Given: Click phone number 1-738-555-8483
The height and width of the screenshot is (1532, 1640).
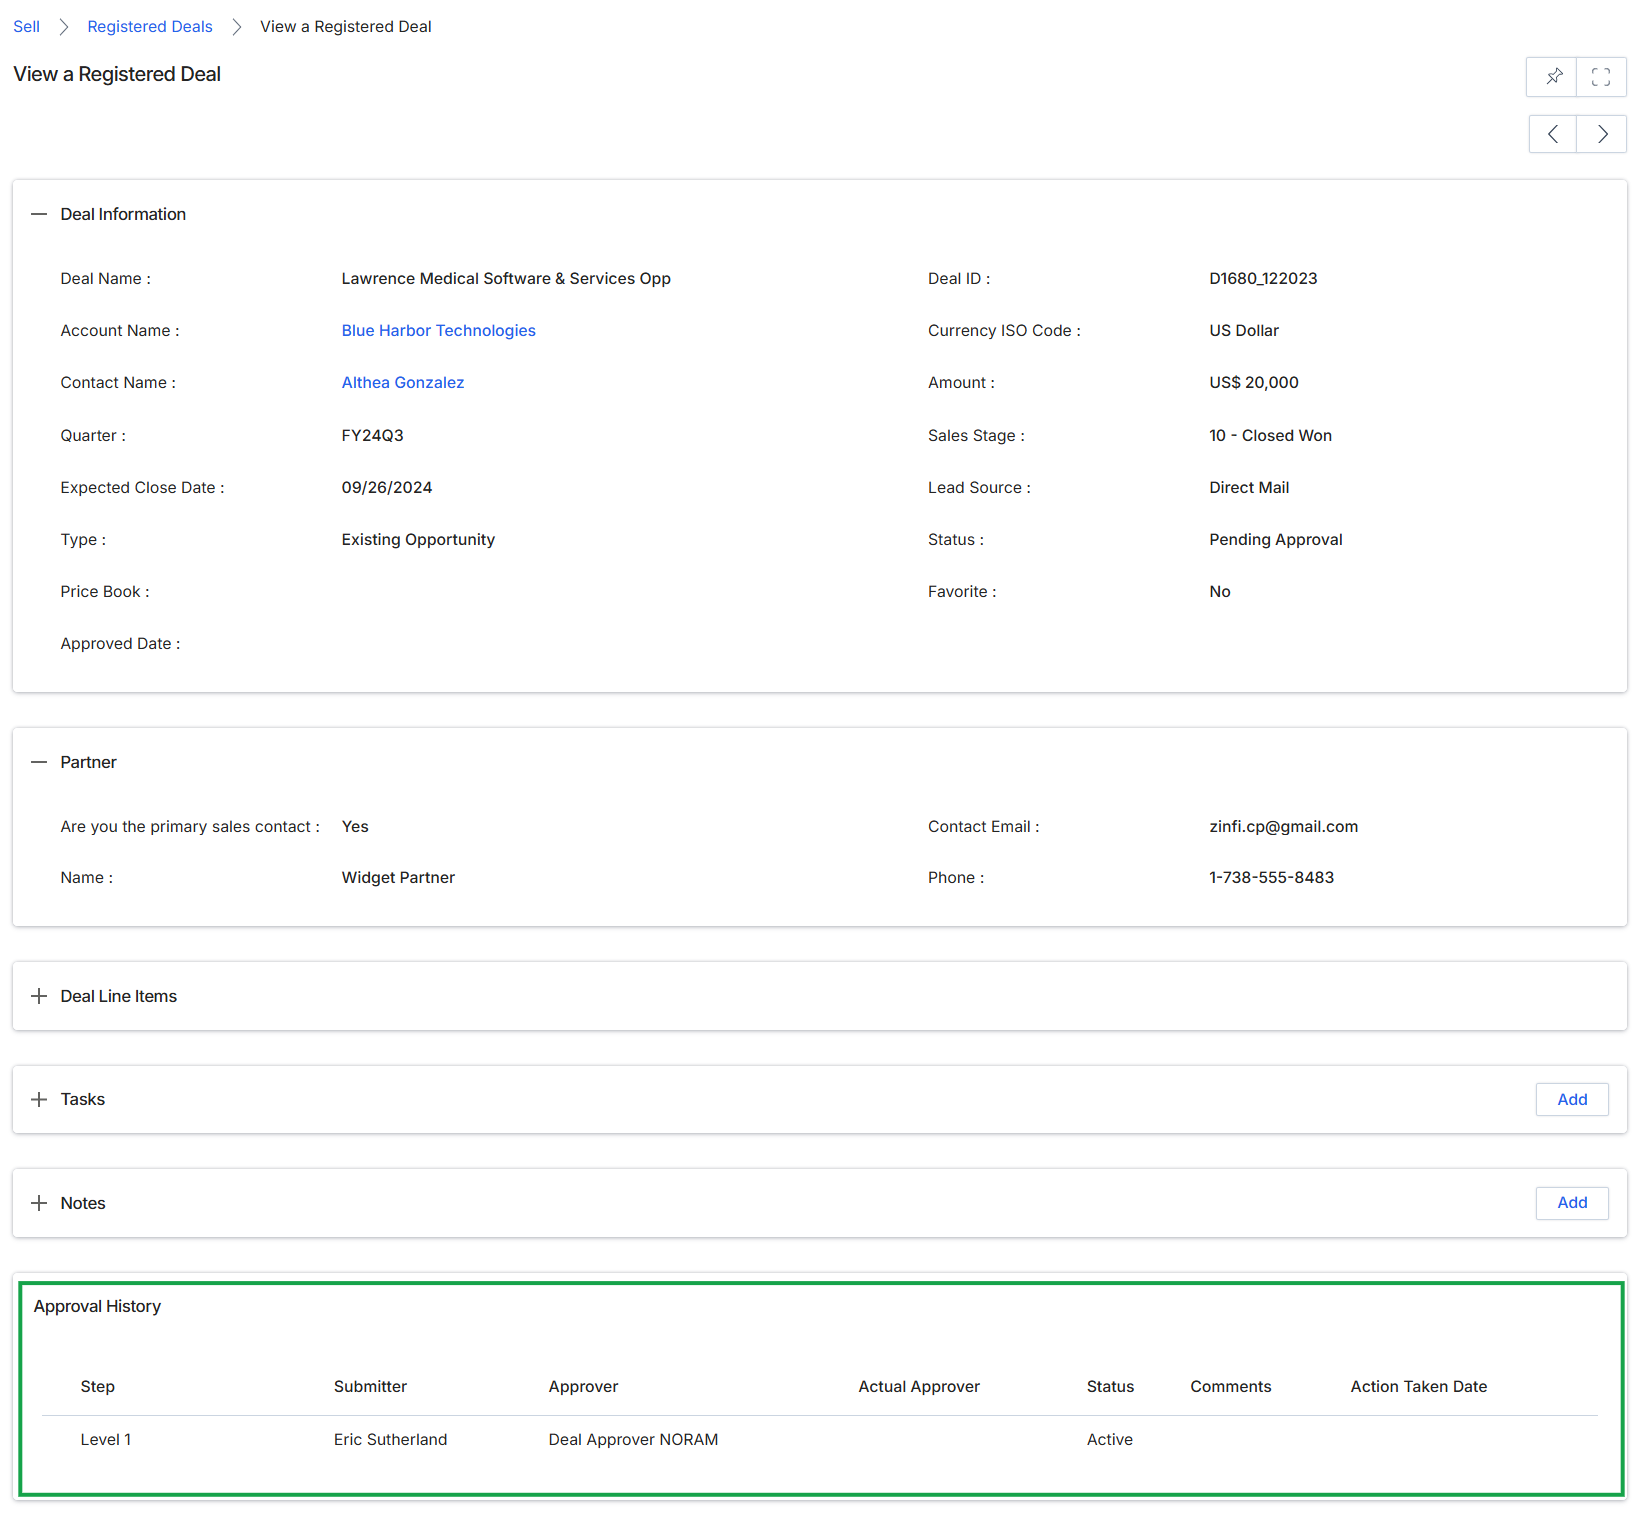Looking at the screenshot, I should coord(1272,878).
